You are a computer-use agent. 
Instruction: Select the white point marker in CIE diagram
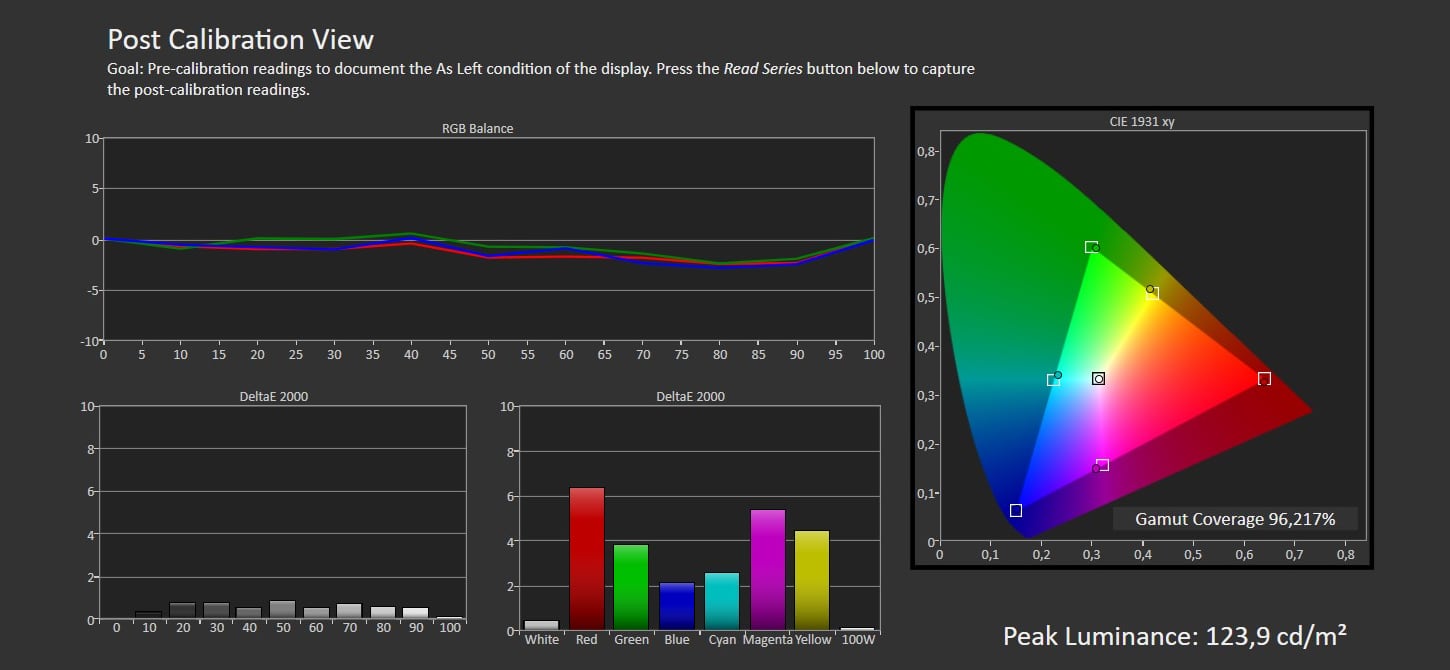1098,378
